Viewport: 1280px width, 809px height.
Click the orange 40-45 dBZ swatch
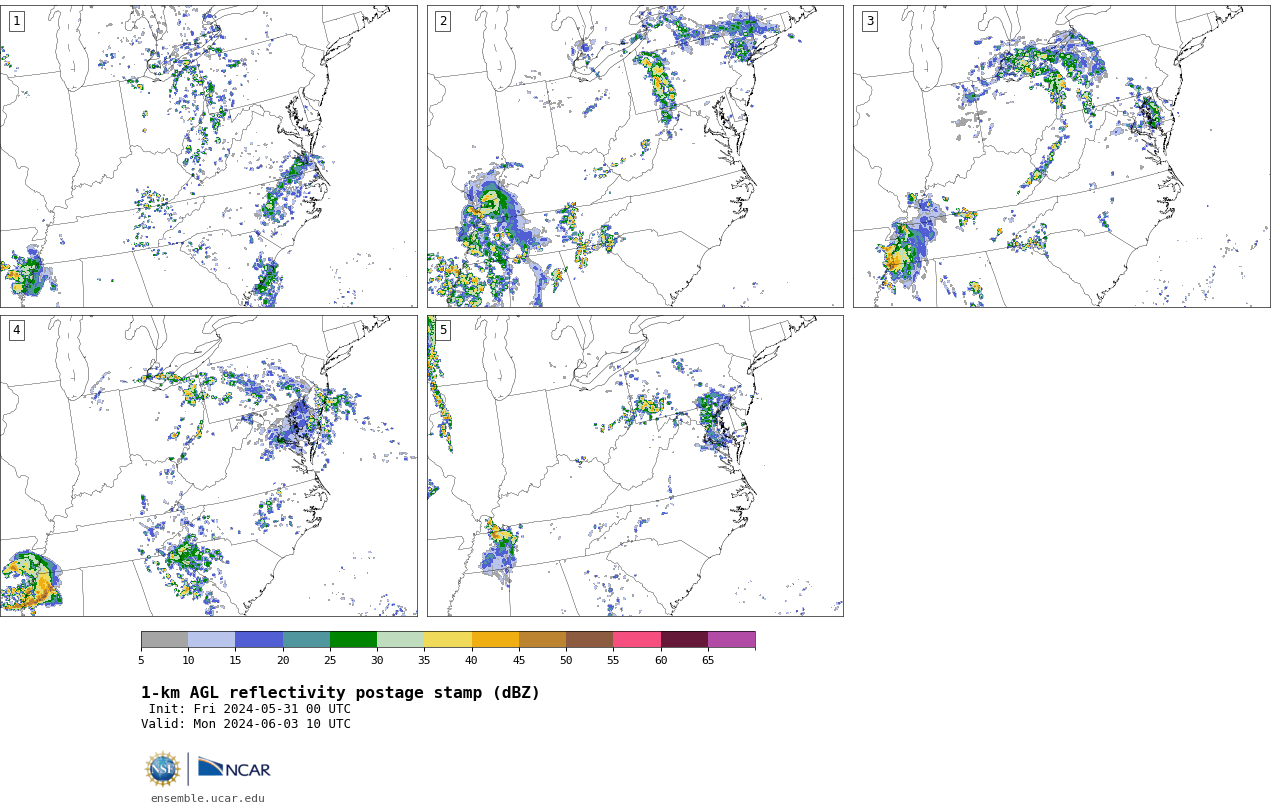pyautogui.click(x=495, y=640)
